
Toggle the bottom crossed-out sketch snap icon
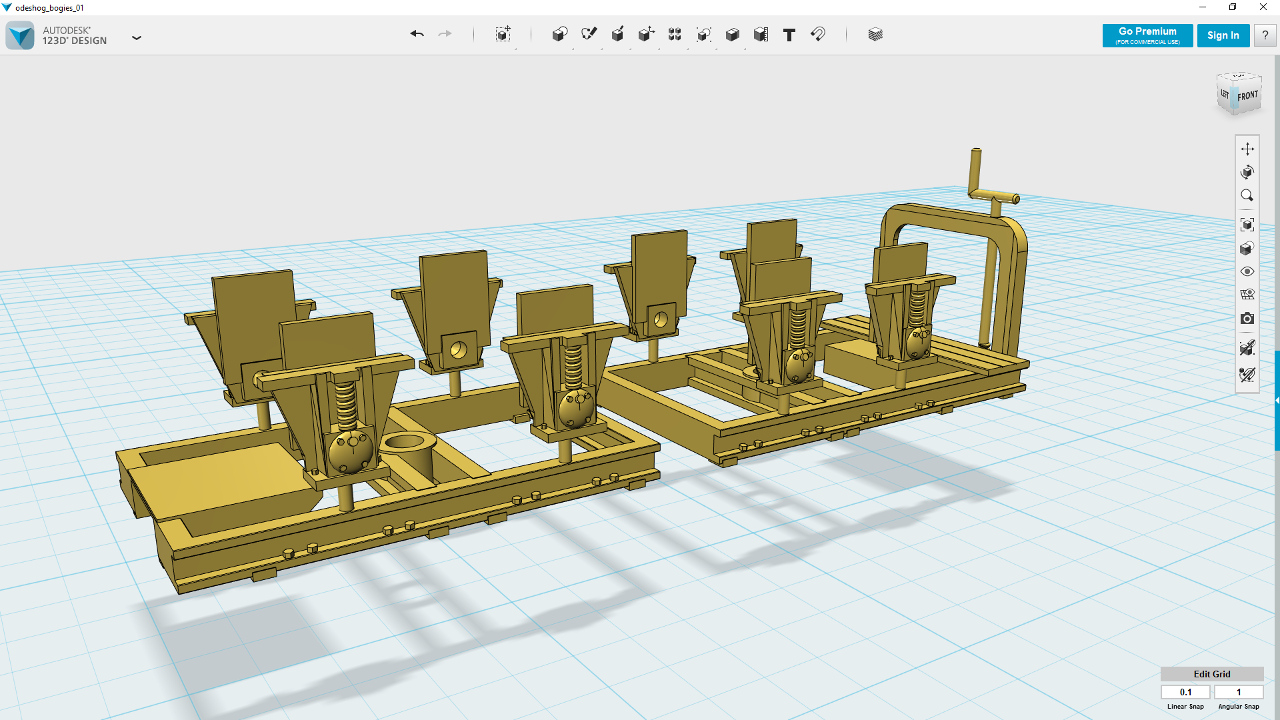[1247, 376]
